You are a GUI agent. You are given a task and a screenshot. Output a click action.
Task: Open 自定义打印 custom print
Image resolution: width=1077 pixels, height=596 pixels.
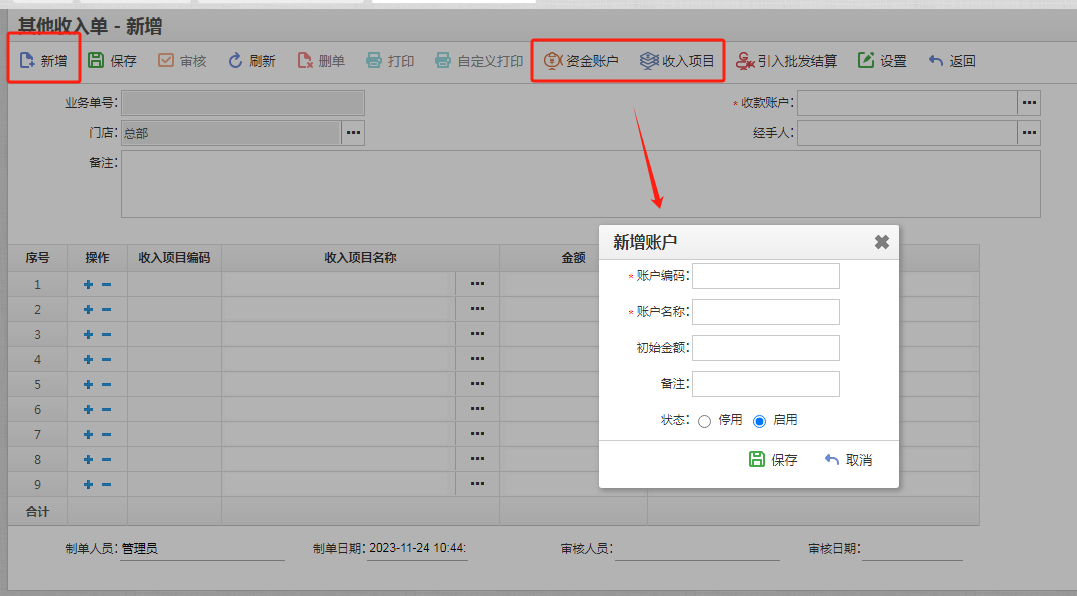(x=479, y=60)
